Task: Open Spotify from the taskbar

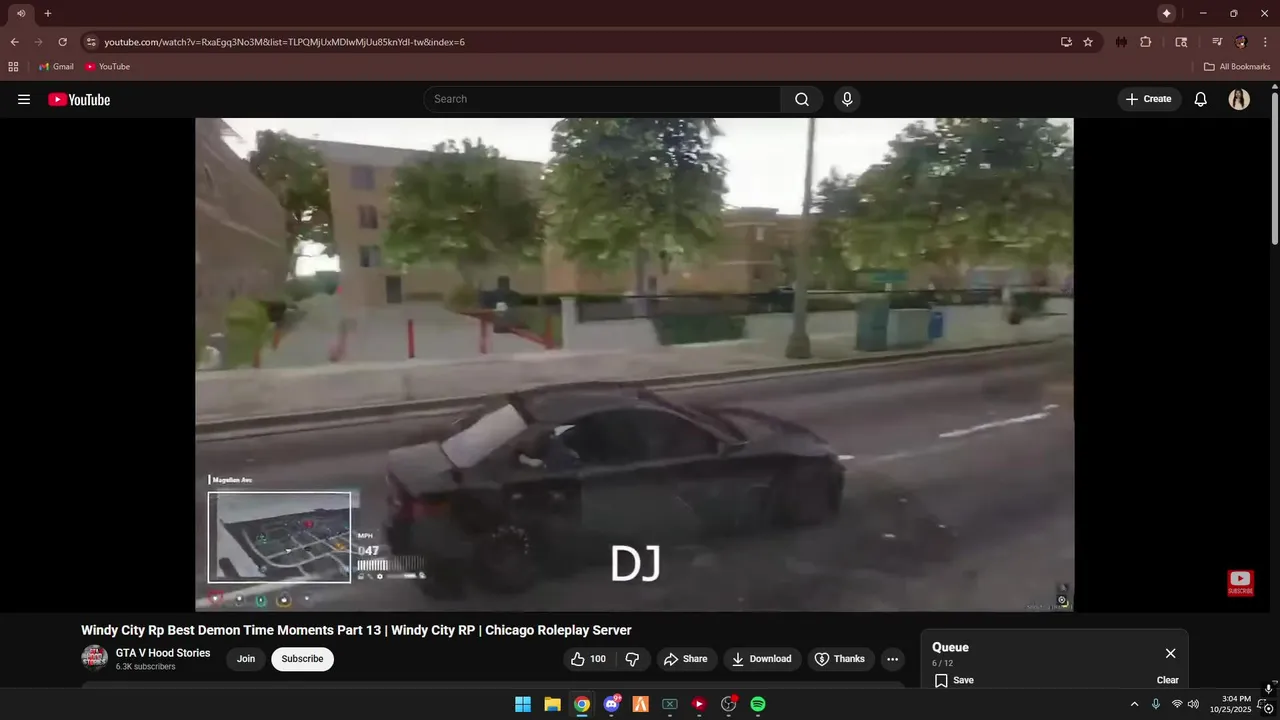Action: (758, 704)
